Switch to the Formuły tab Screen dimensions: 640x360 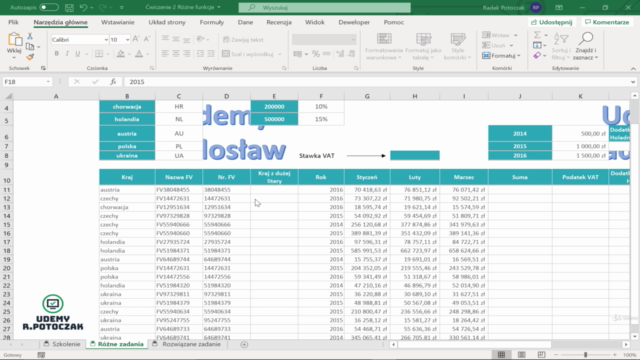211,22
